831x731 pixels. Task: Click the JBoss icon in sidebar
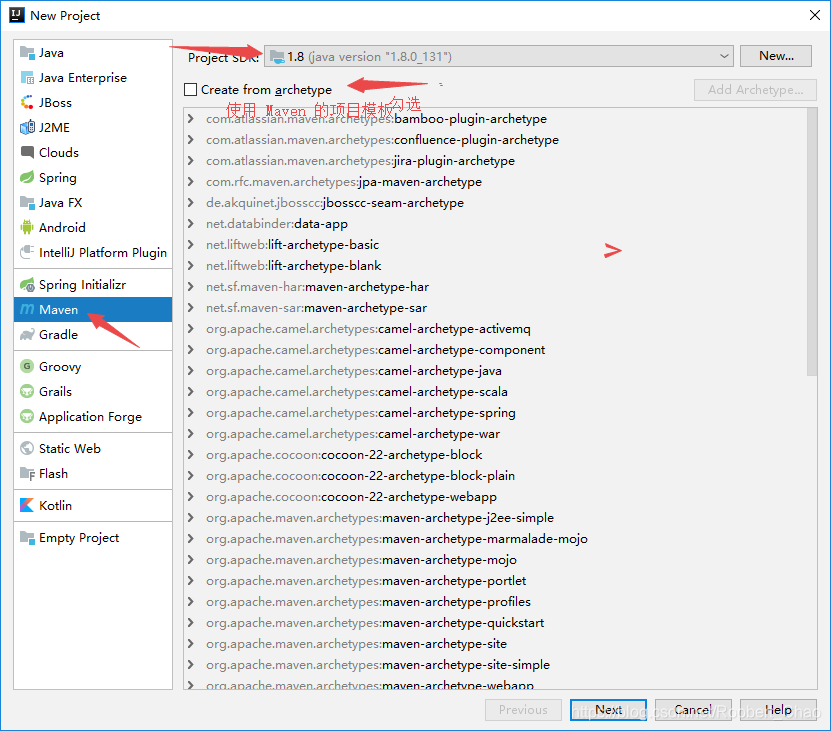(x=27, y=102)
